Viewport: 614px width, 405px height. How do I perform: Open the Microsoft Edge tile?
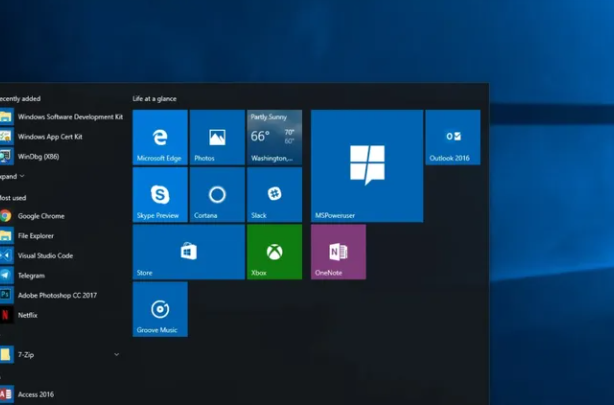pos(160,137)
